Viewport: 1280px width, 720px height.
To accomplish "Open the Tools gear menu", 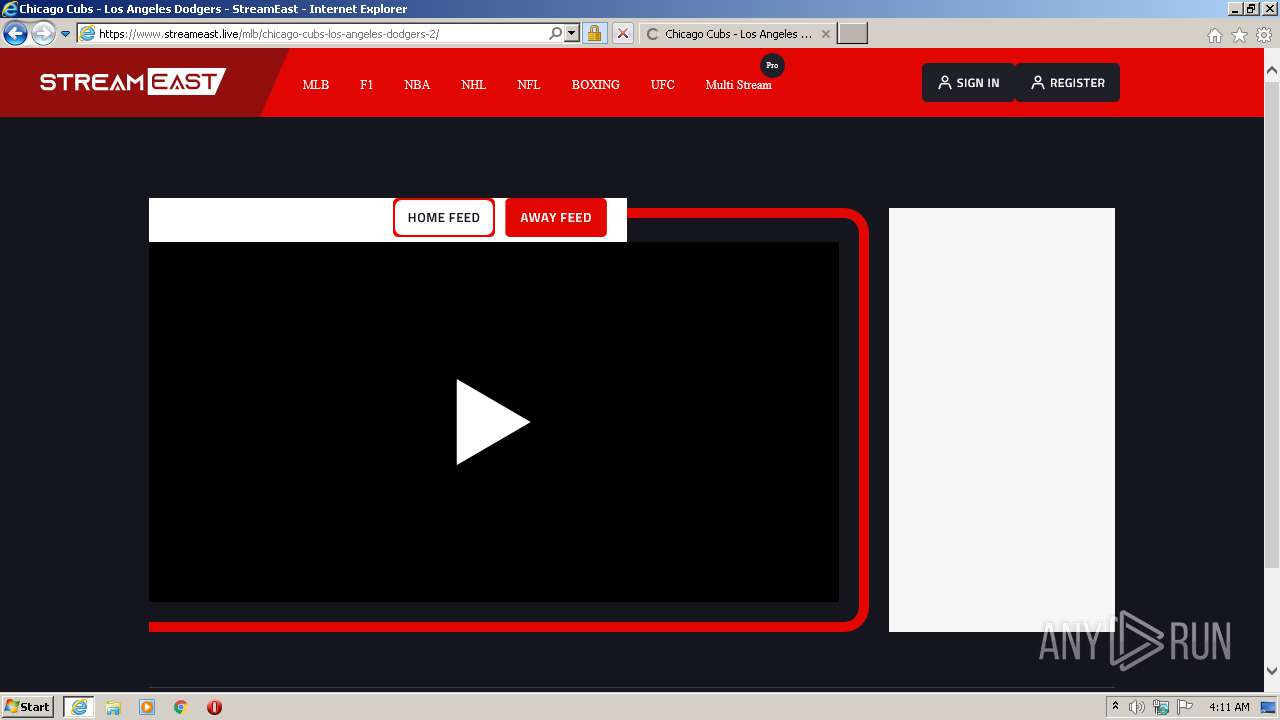I will (x=1264, y=35).
